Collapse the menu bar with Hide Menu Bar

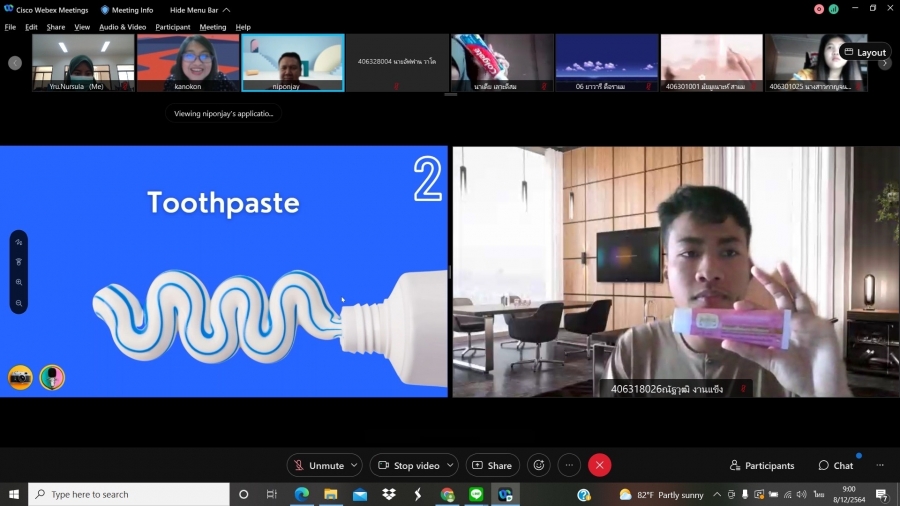(193, 10)
